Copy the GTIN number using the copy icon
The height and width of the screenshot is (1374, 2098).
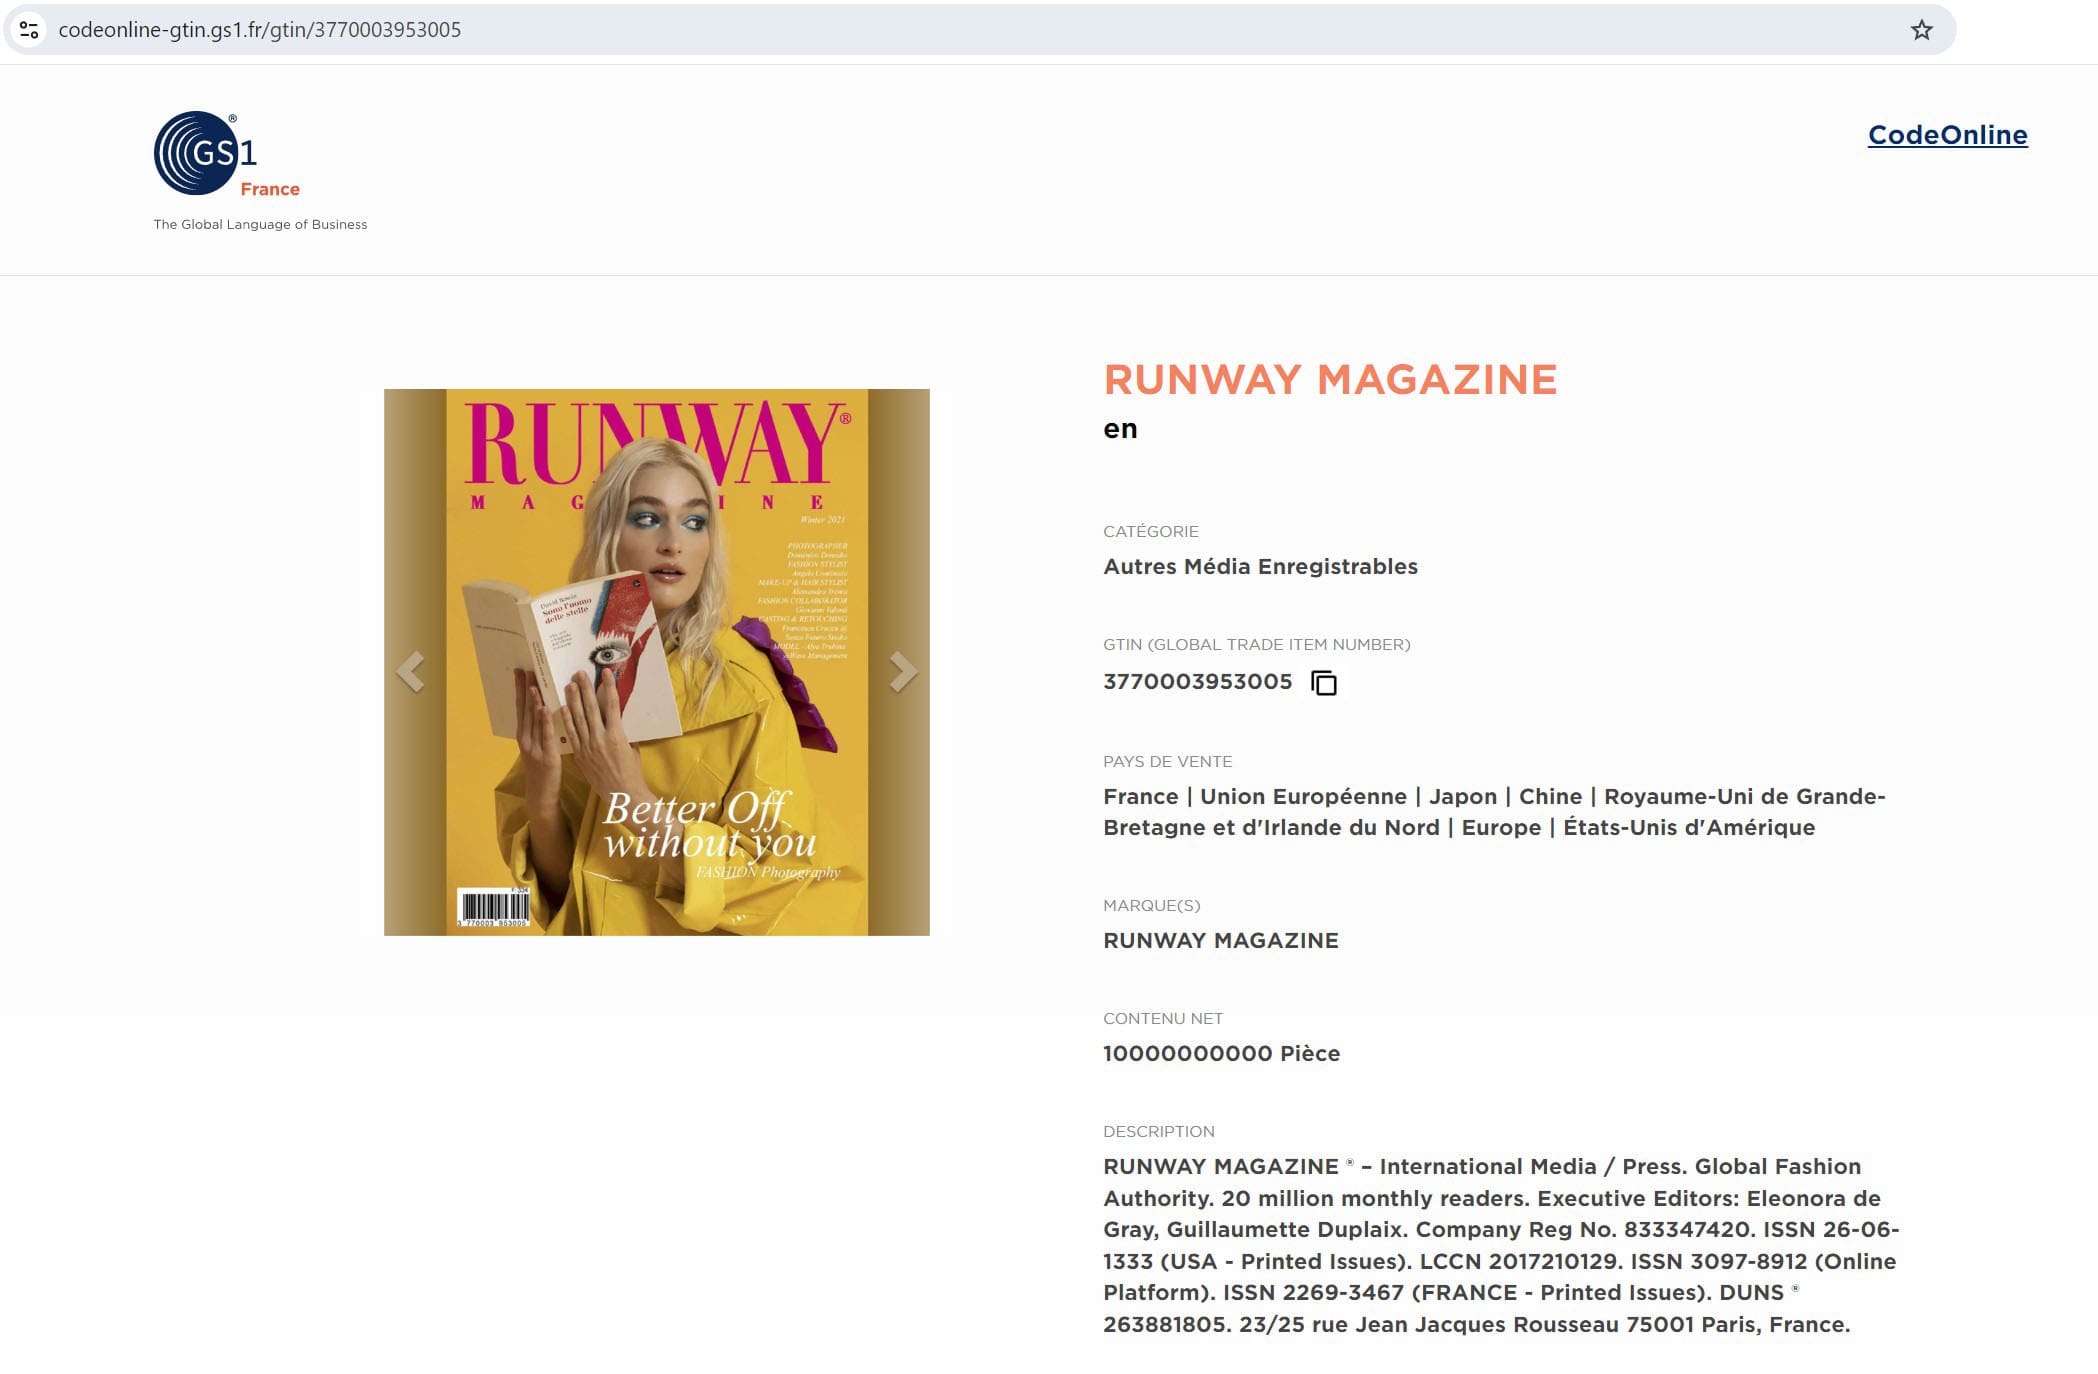[1324, 683]
